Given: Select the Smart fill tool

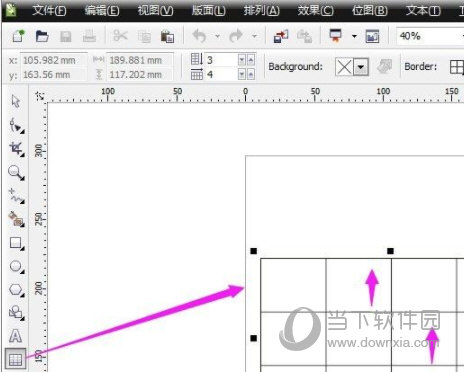Looking at the screenshot, I should coord(16,219).
